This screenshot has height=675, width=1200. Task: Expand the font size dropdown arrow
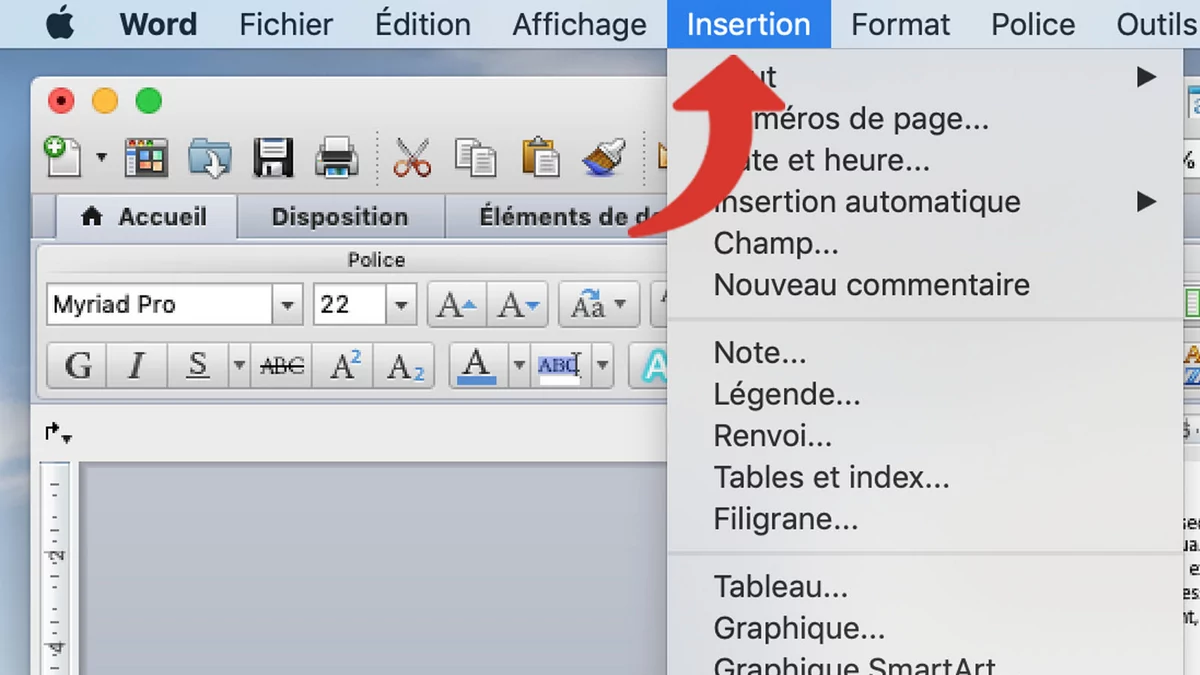(x=401, y=305)
